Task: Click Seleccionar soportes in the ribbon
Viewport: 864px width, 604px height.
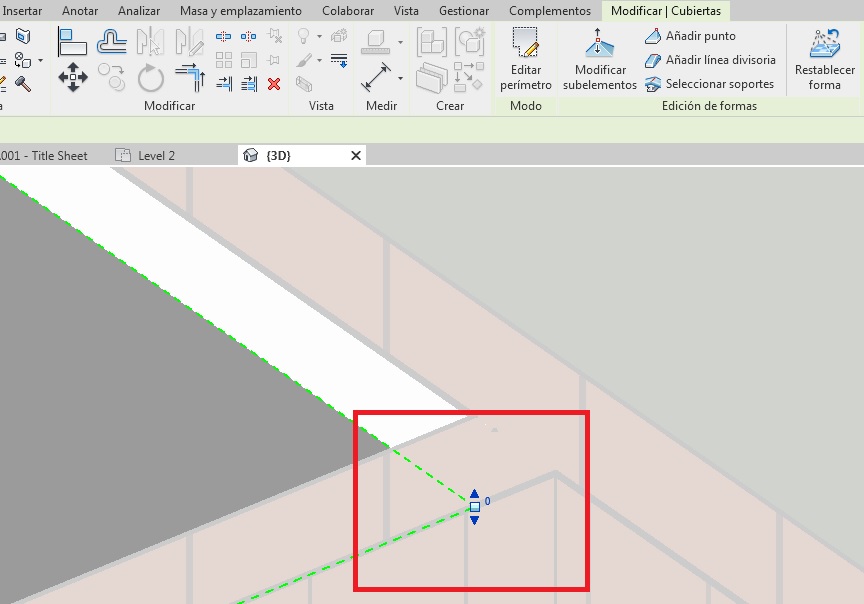Action: [x=709, y=84]
